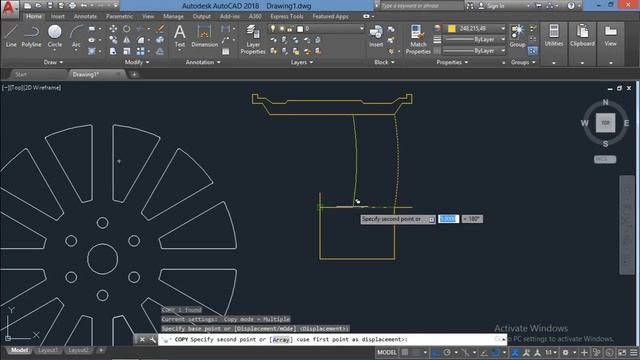Toggle grid display in status bar
640x360 pixels.
pos(405,352)
